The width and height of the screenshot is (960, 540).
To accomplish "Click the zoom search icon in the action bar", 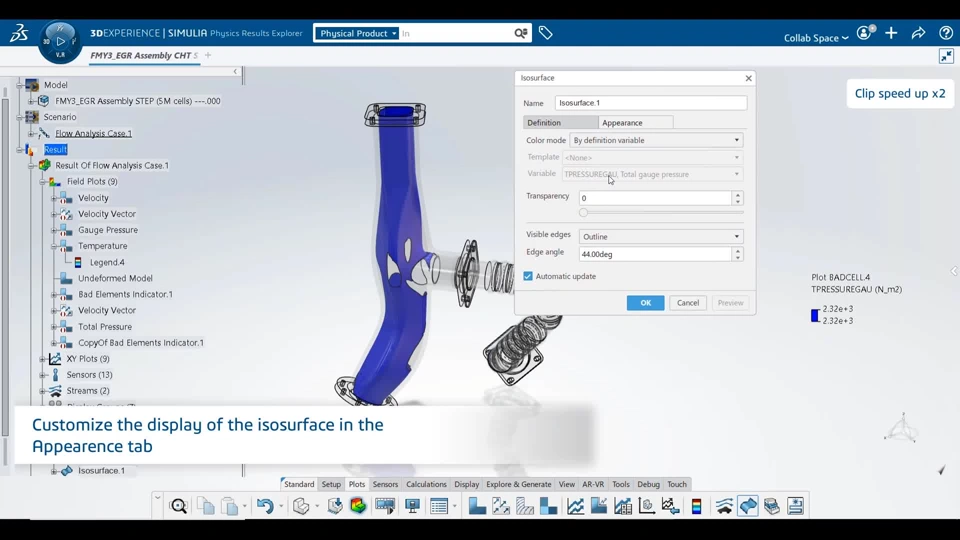I will [x=178, y=506].
